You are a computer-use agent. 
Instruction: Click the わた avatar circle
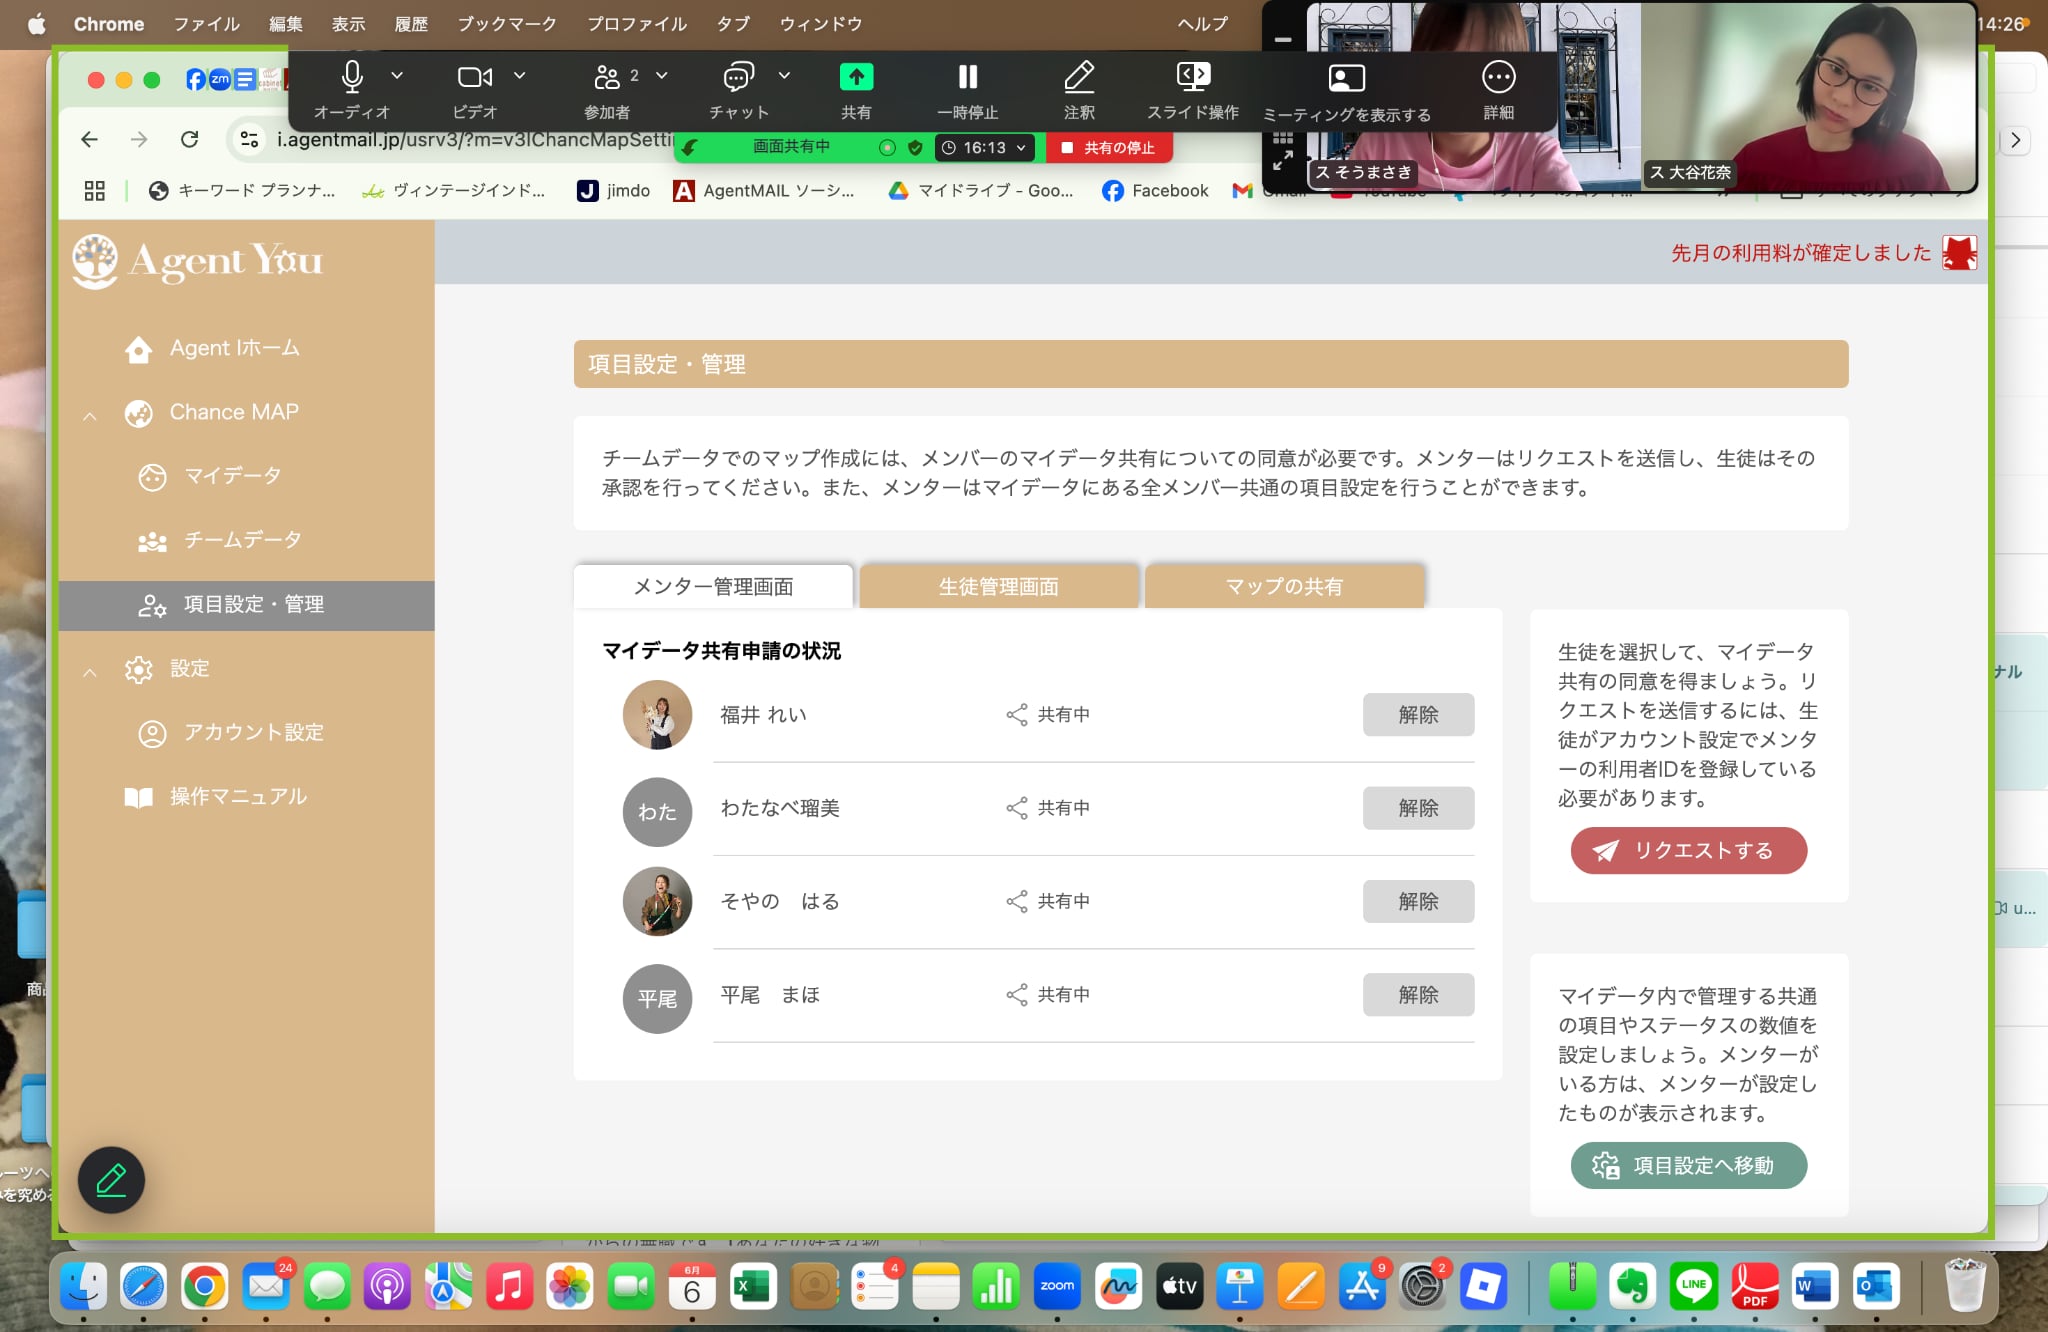point(657,811)
